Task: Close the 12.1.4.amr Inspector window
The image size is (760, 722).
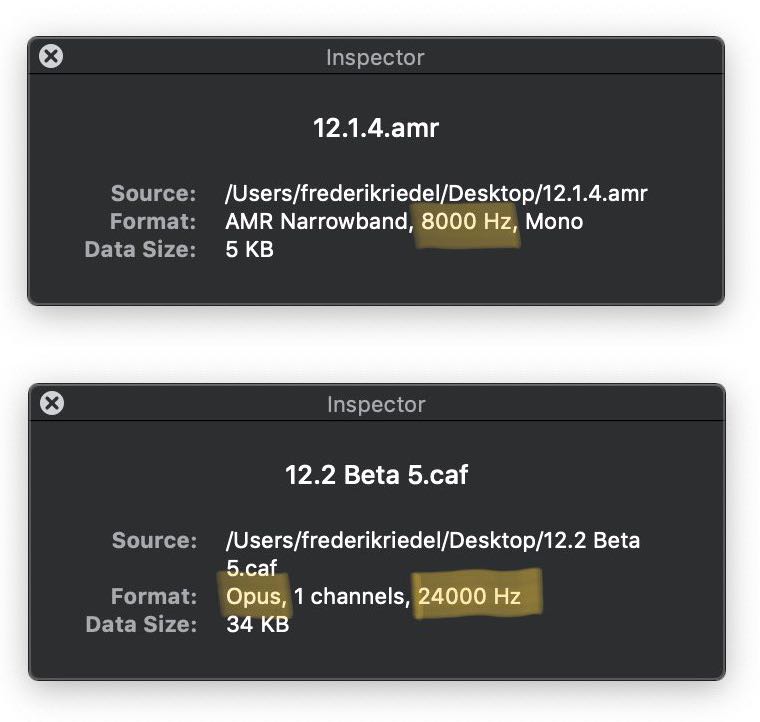Action: tap(51, 57)
